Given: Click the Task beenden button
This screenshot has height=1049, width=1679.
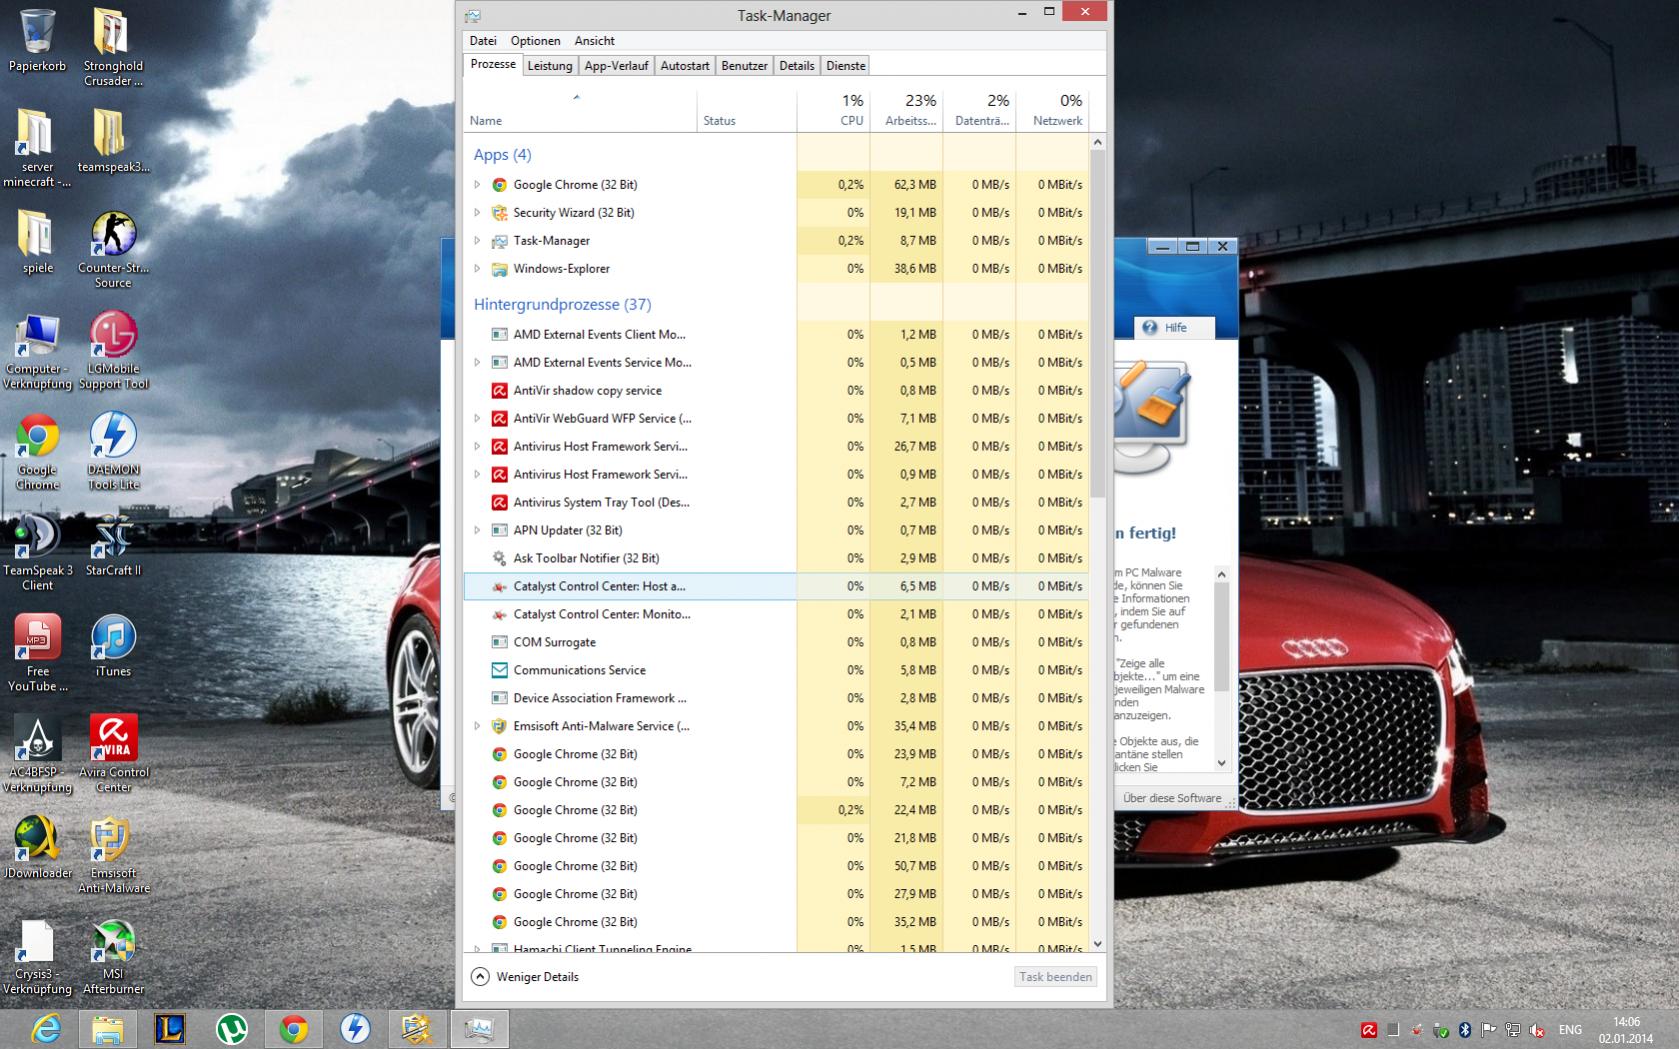Looking at the screenshot, I should [x=1055, y=977].
